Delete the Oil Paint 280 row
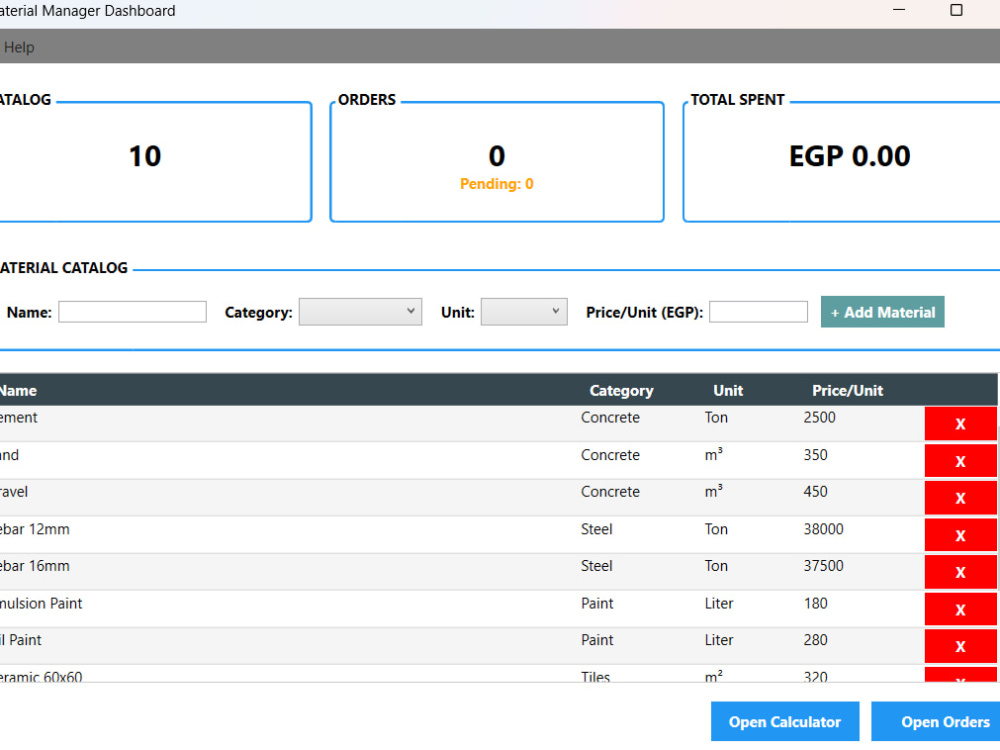Viewport: 1000px width, 750px height. [x=960, y=646]
